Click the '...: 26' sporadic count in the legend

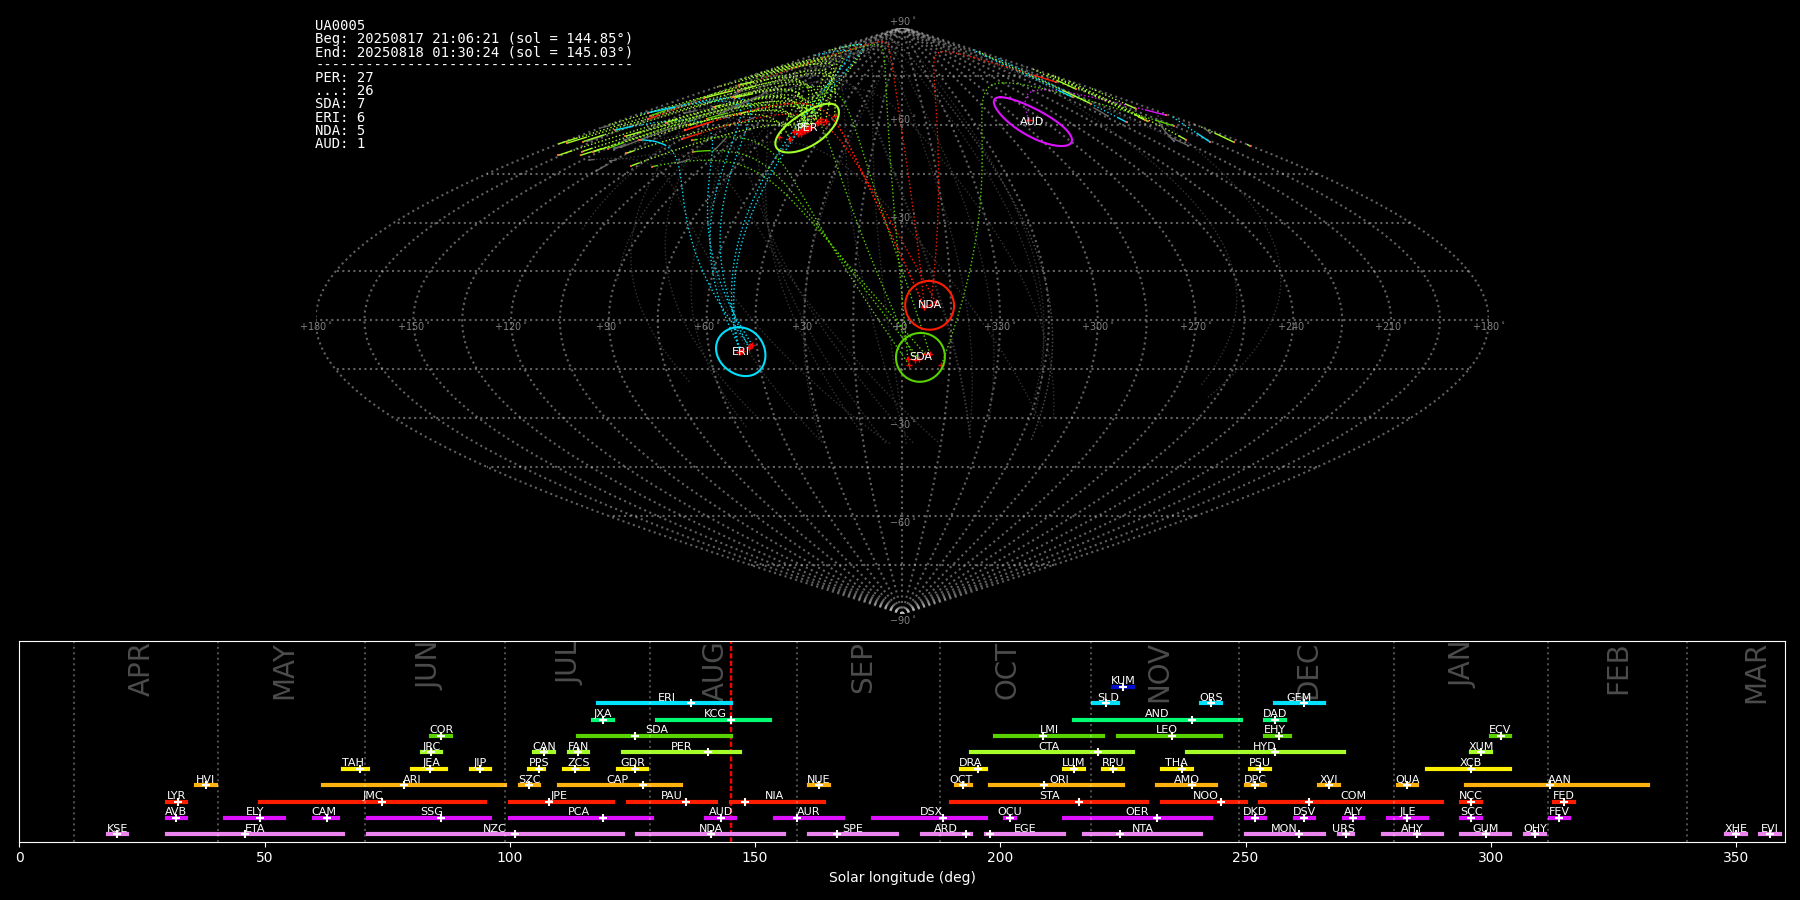pyautogui.click(x=344, y=91)
